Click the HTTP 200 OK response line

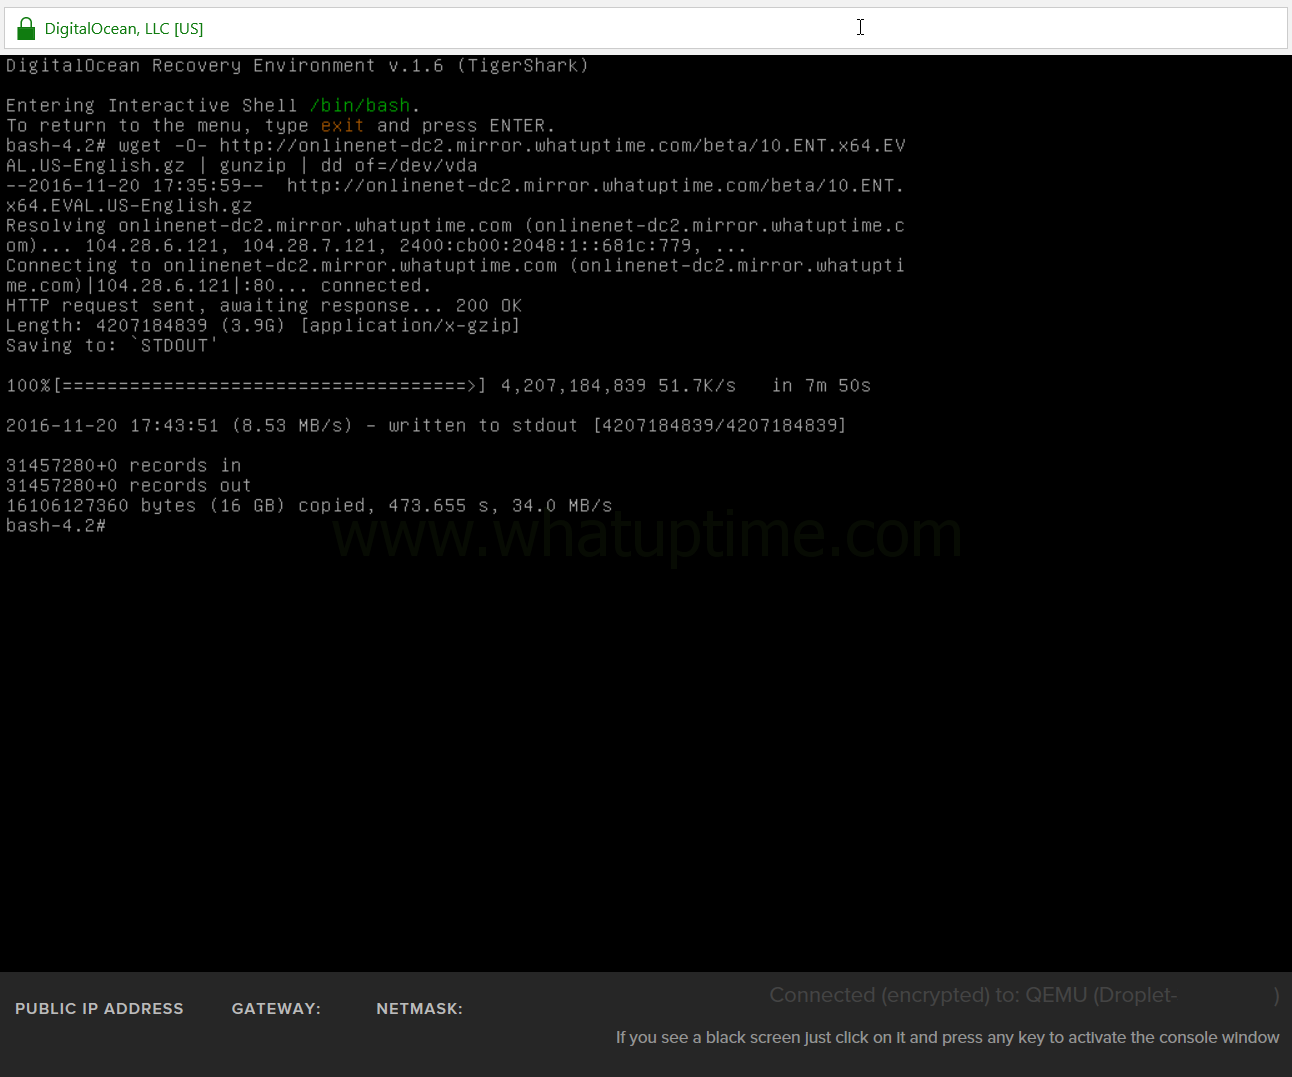click(x=264, y=305)
